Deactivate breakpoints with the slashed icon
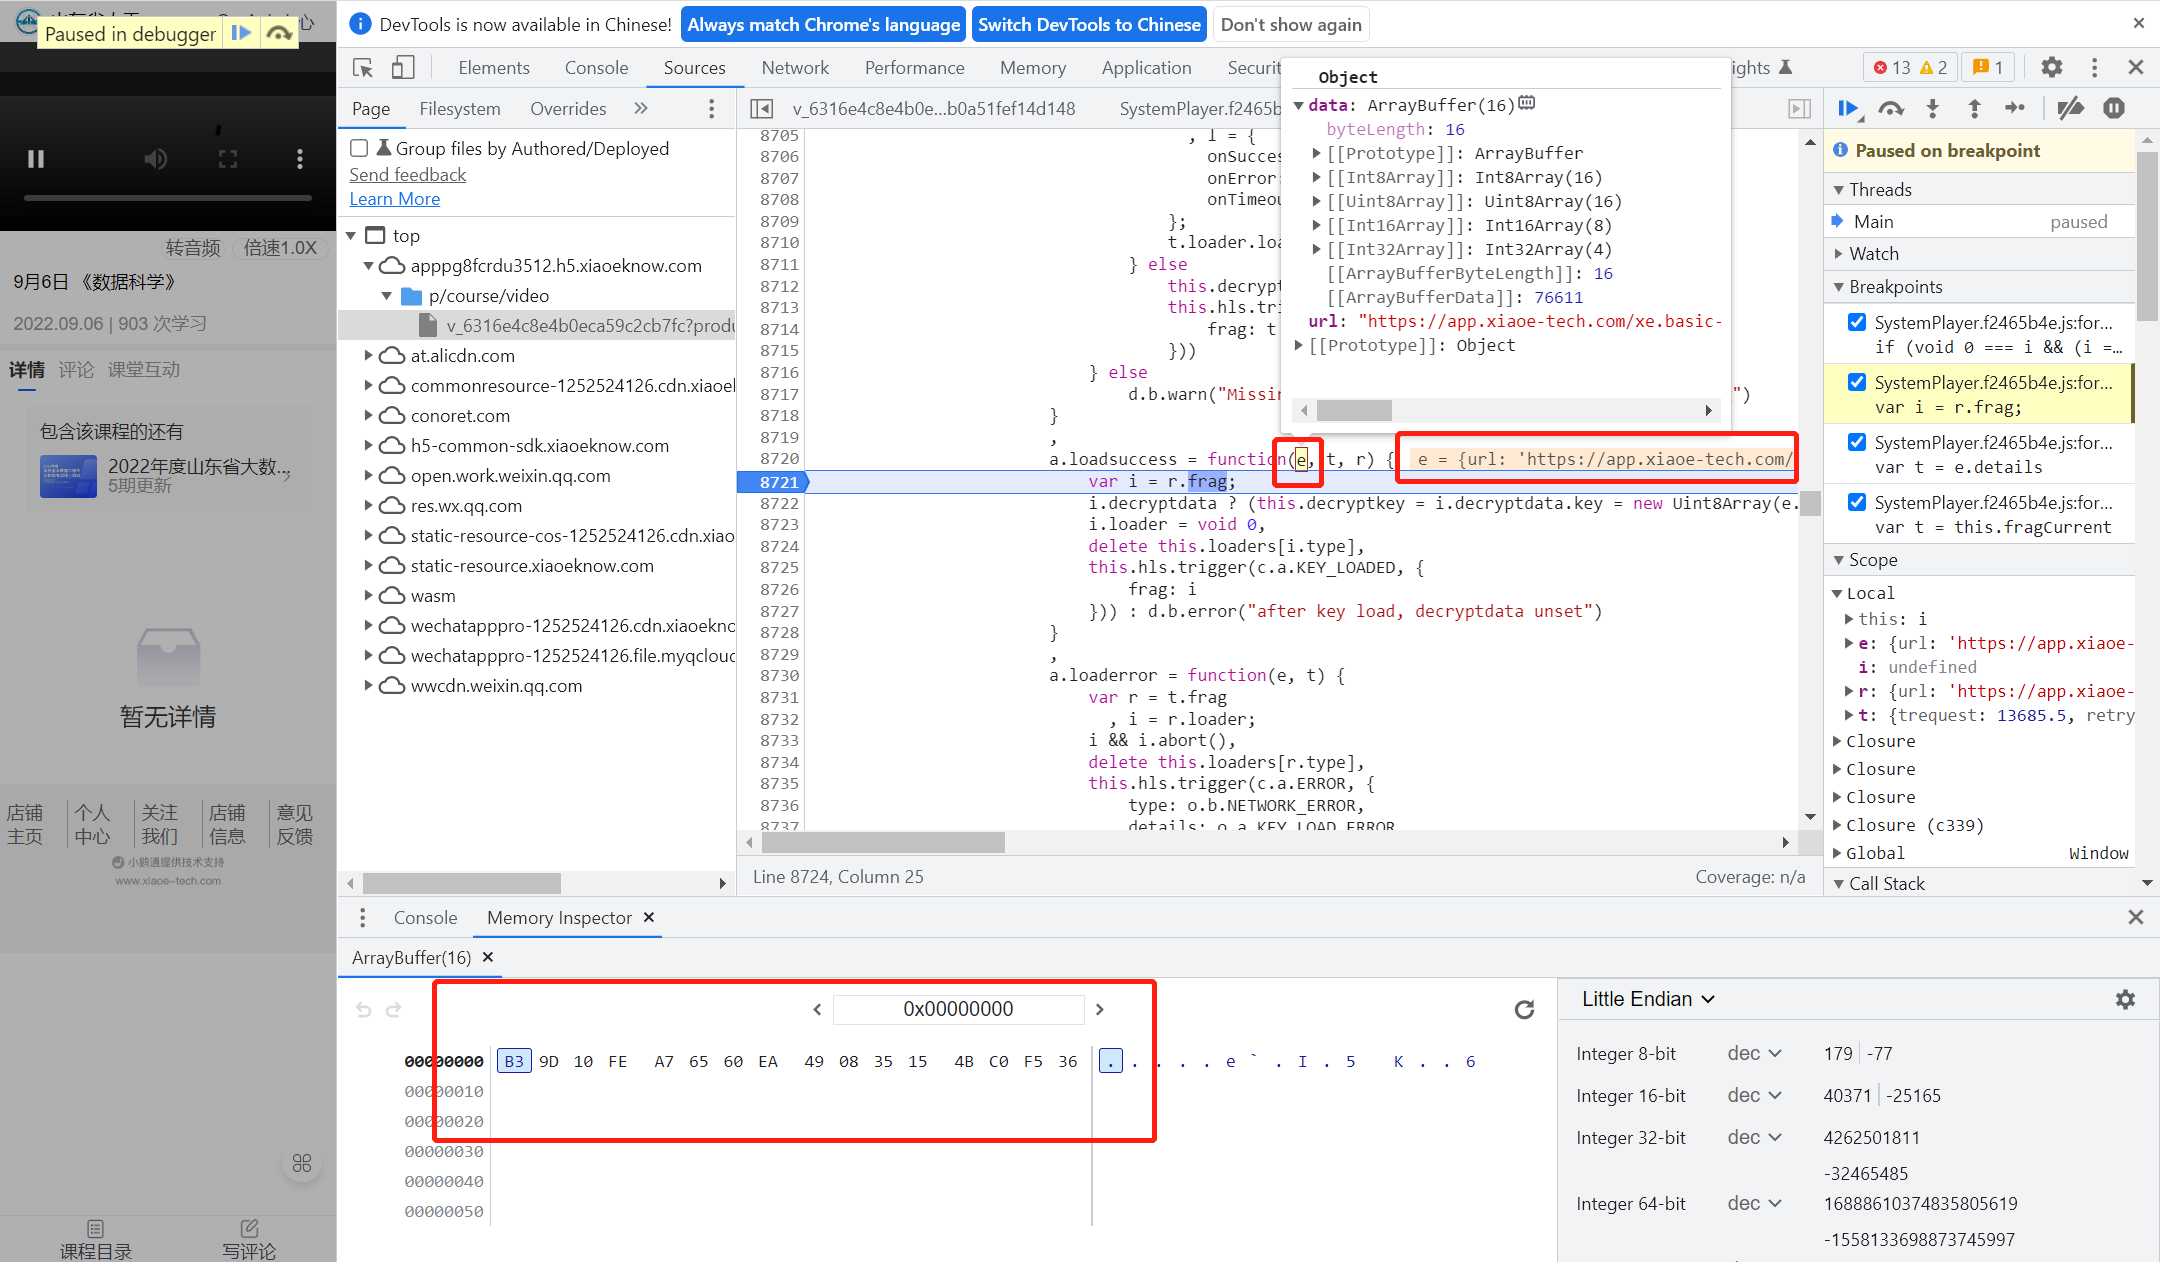Viewport: 2160px width, 1262px height. point(2070,109)
